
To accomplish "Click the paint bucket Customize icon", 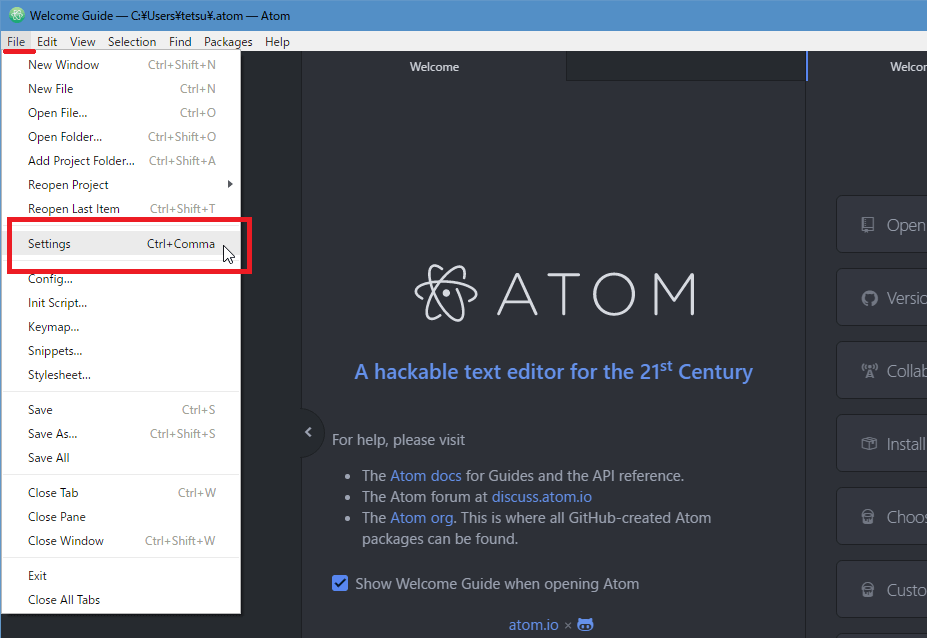I will 868,590.
